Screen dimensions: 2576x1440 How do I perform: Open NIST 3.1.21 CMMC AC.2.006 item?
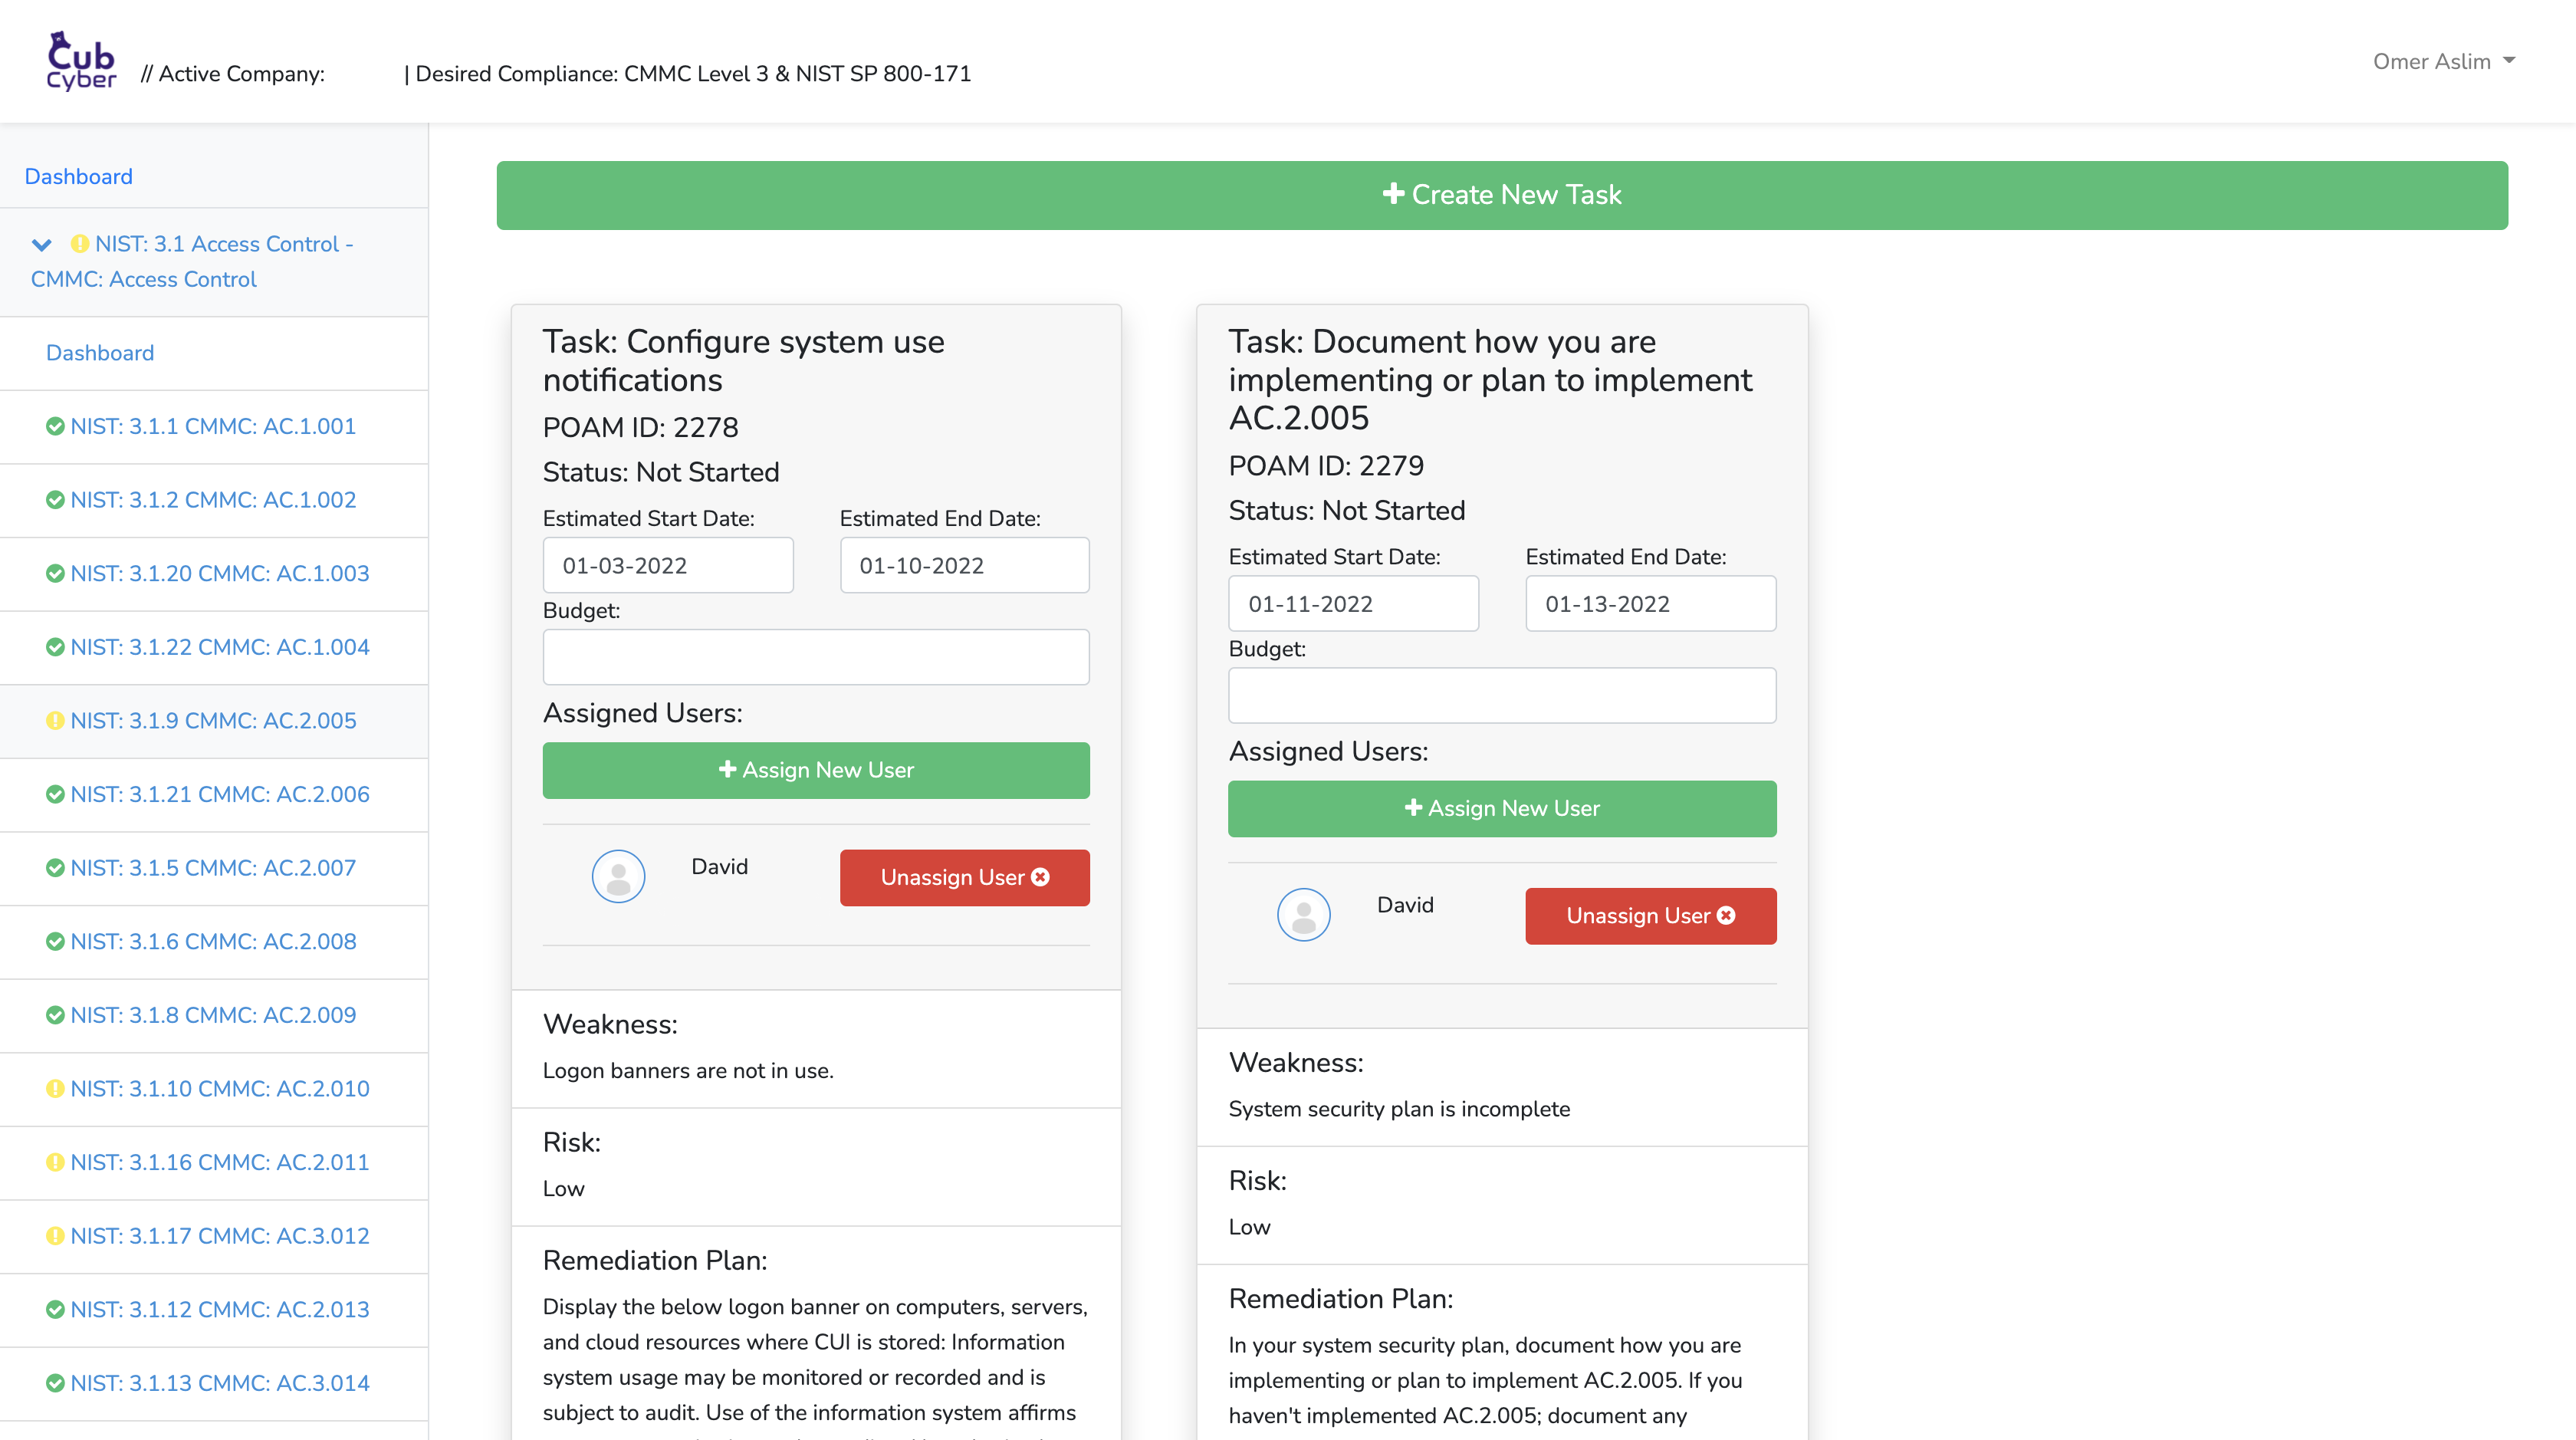click(x=219, y=795)
